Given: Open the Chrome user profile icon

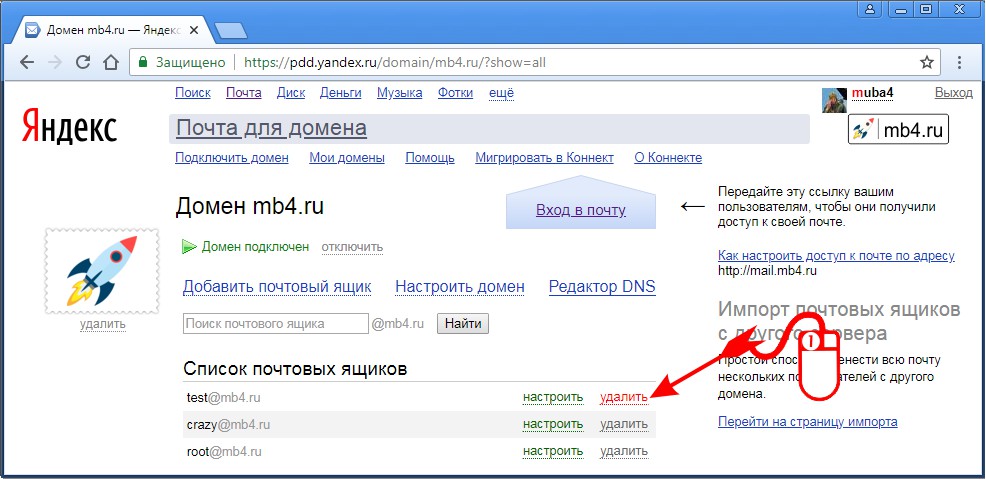Looking at the screenshot, I should (x=870, y=8).
